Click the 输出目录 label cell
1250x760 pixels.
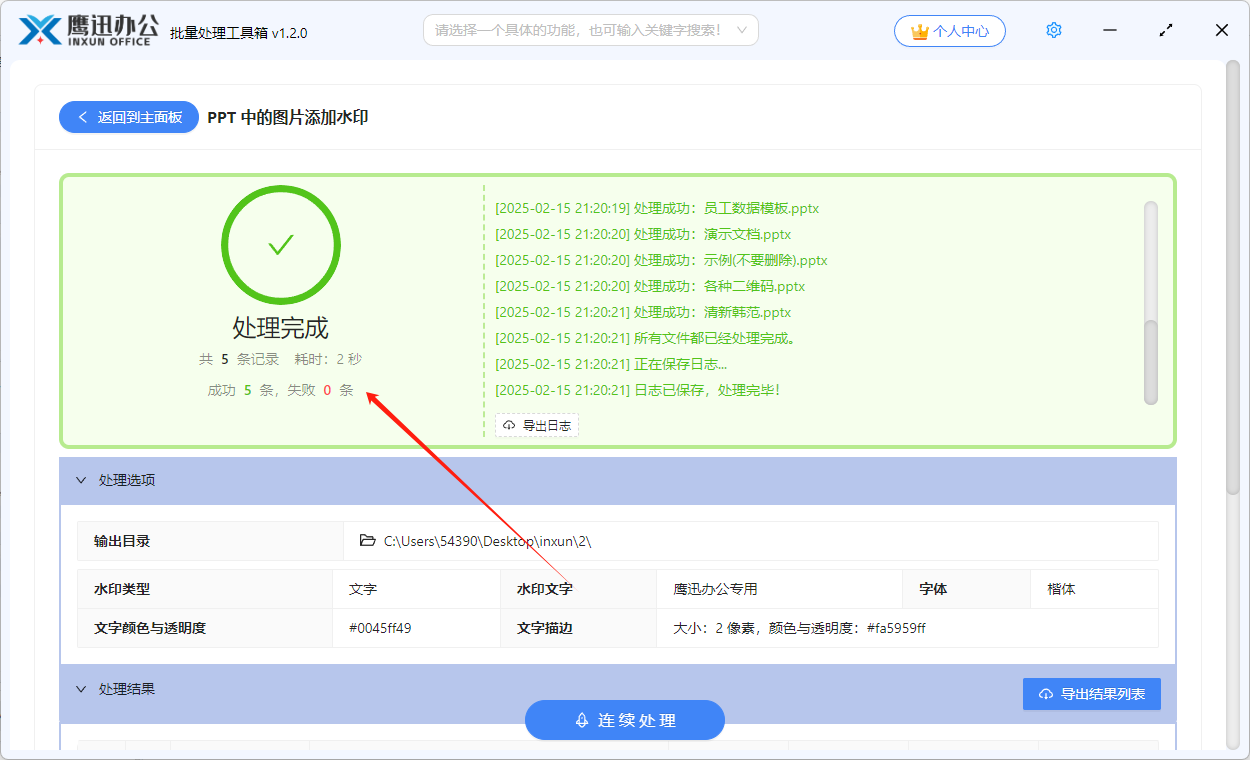210,541
